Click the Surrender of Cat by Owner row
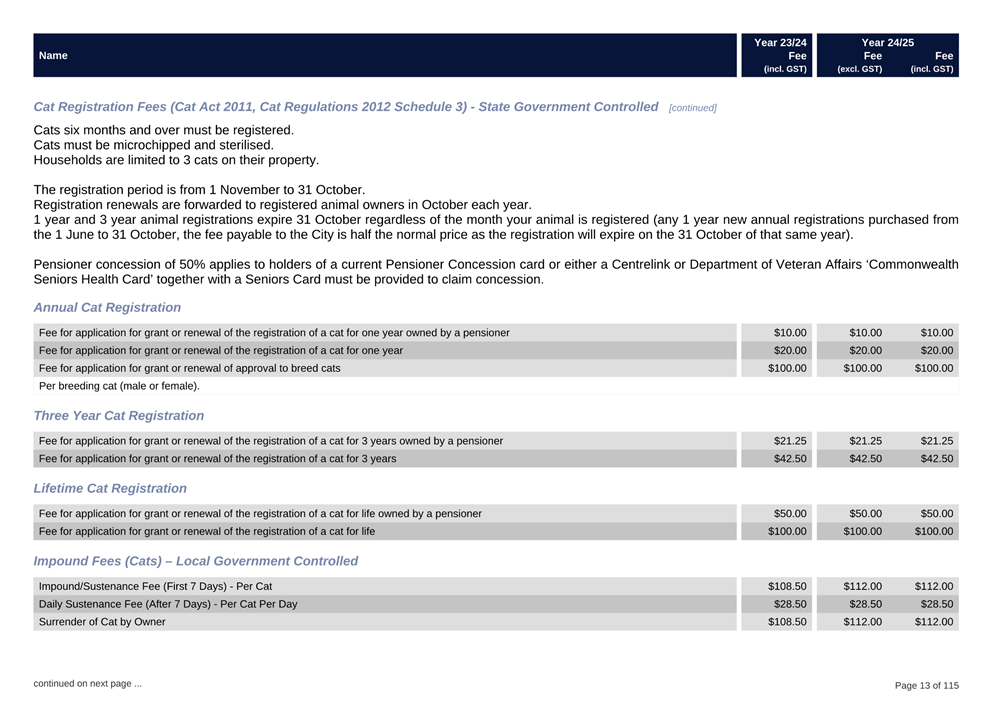This screenshot has width=992, height=702. [x=102, y=622]
